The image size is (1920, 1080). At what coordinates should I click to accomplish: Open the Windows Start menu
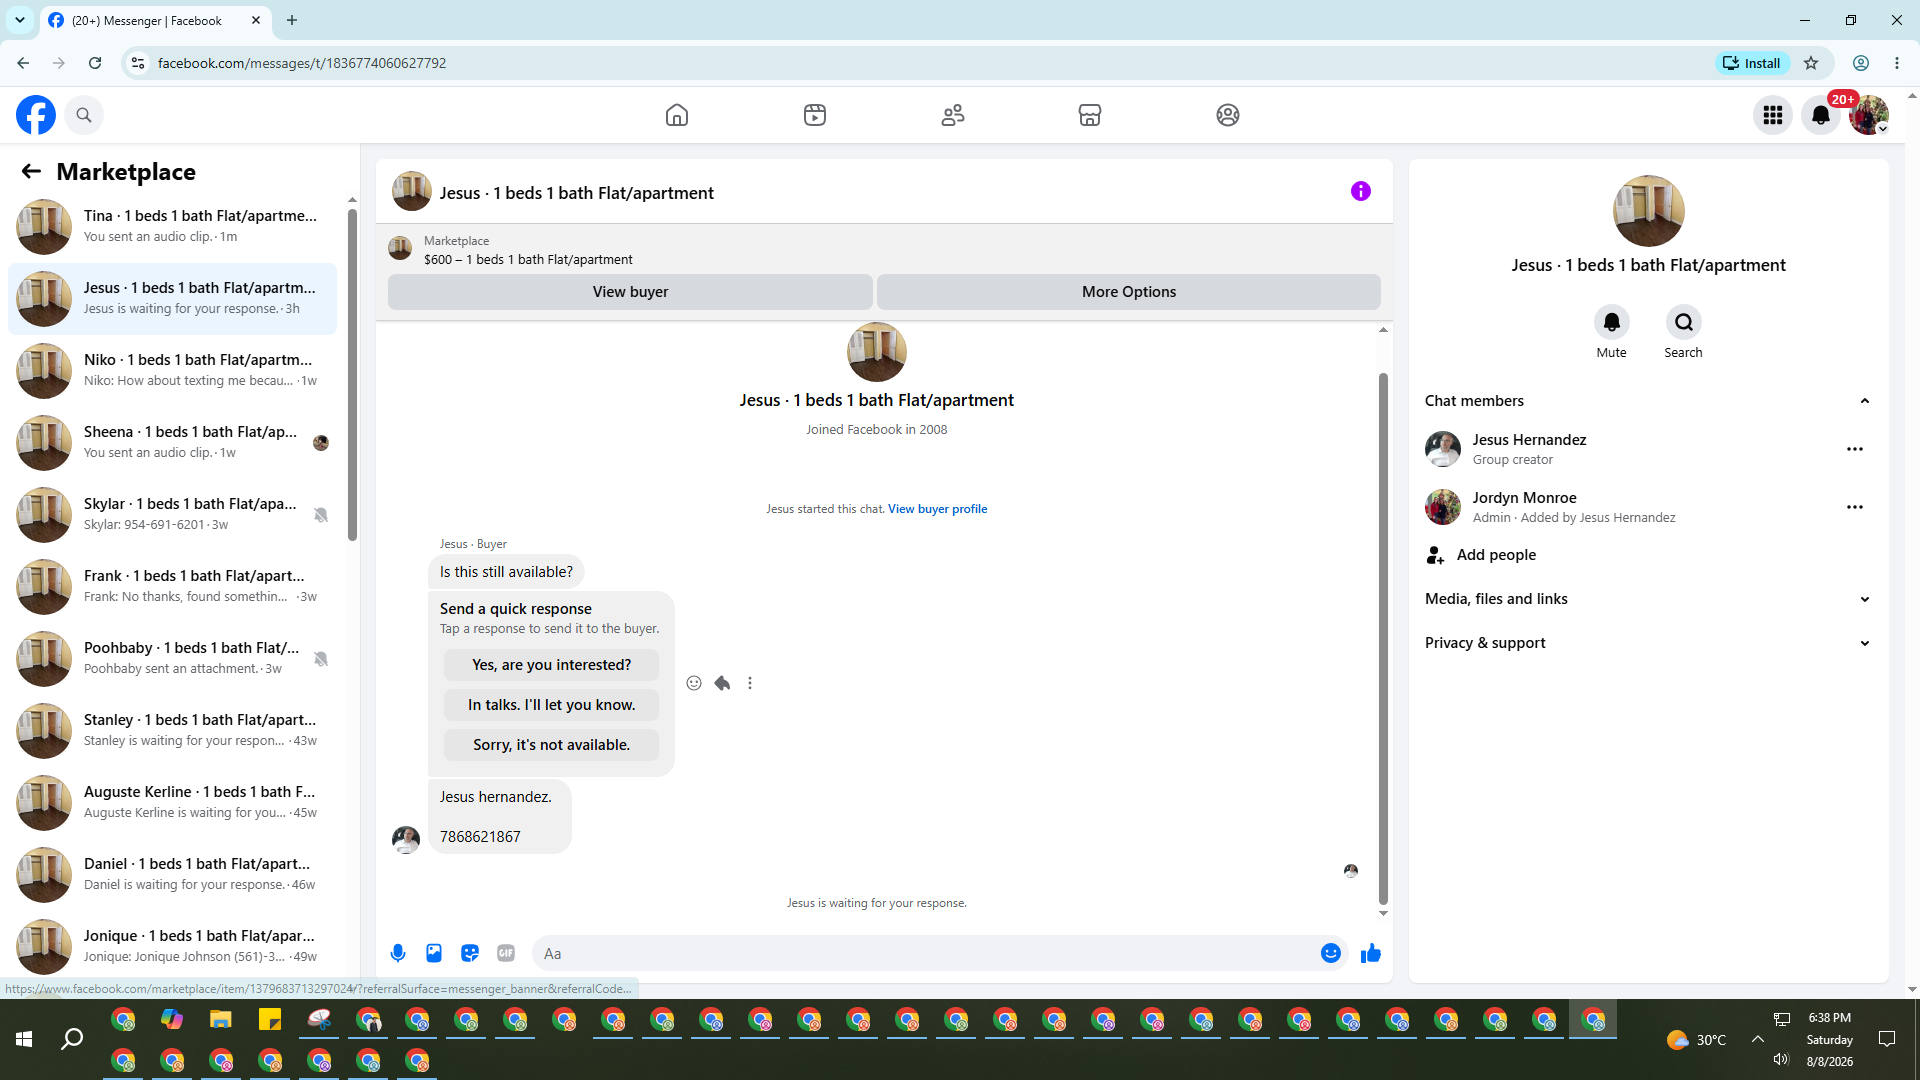[x=24, y=1040]
